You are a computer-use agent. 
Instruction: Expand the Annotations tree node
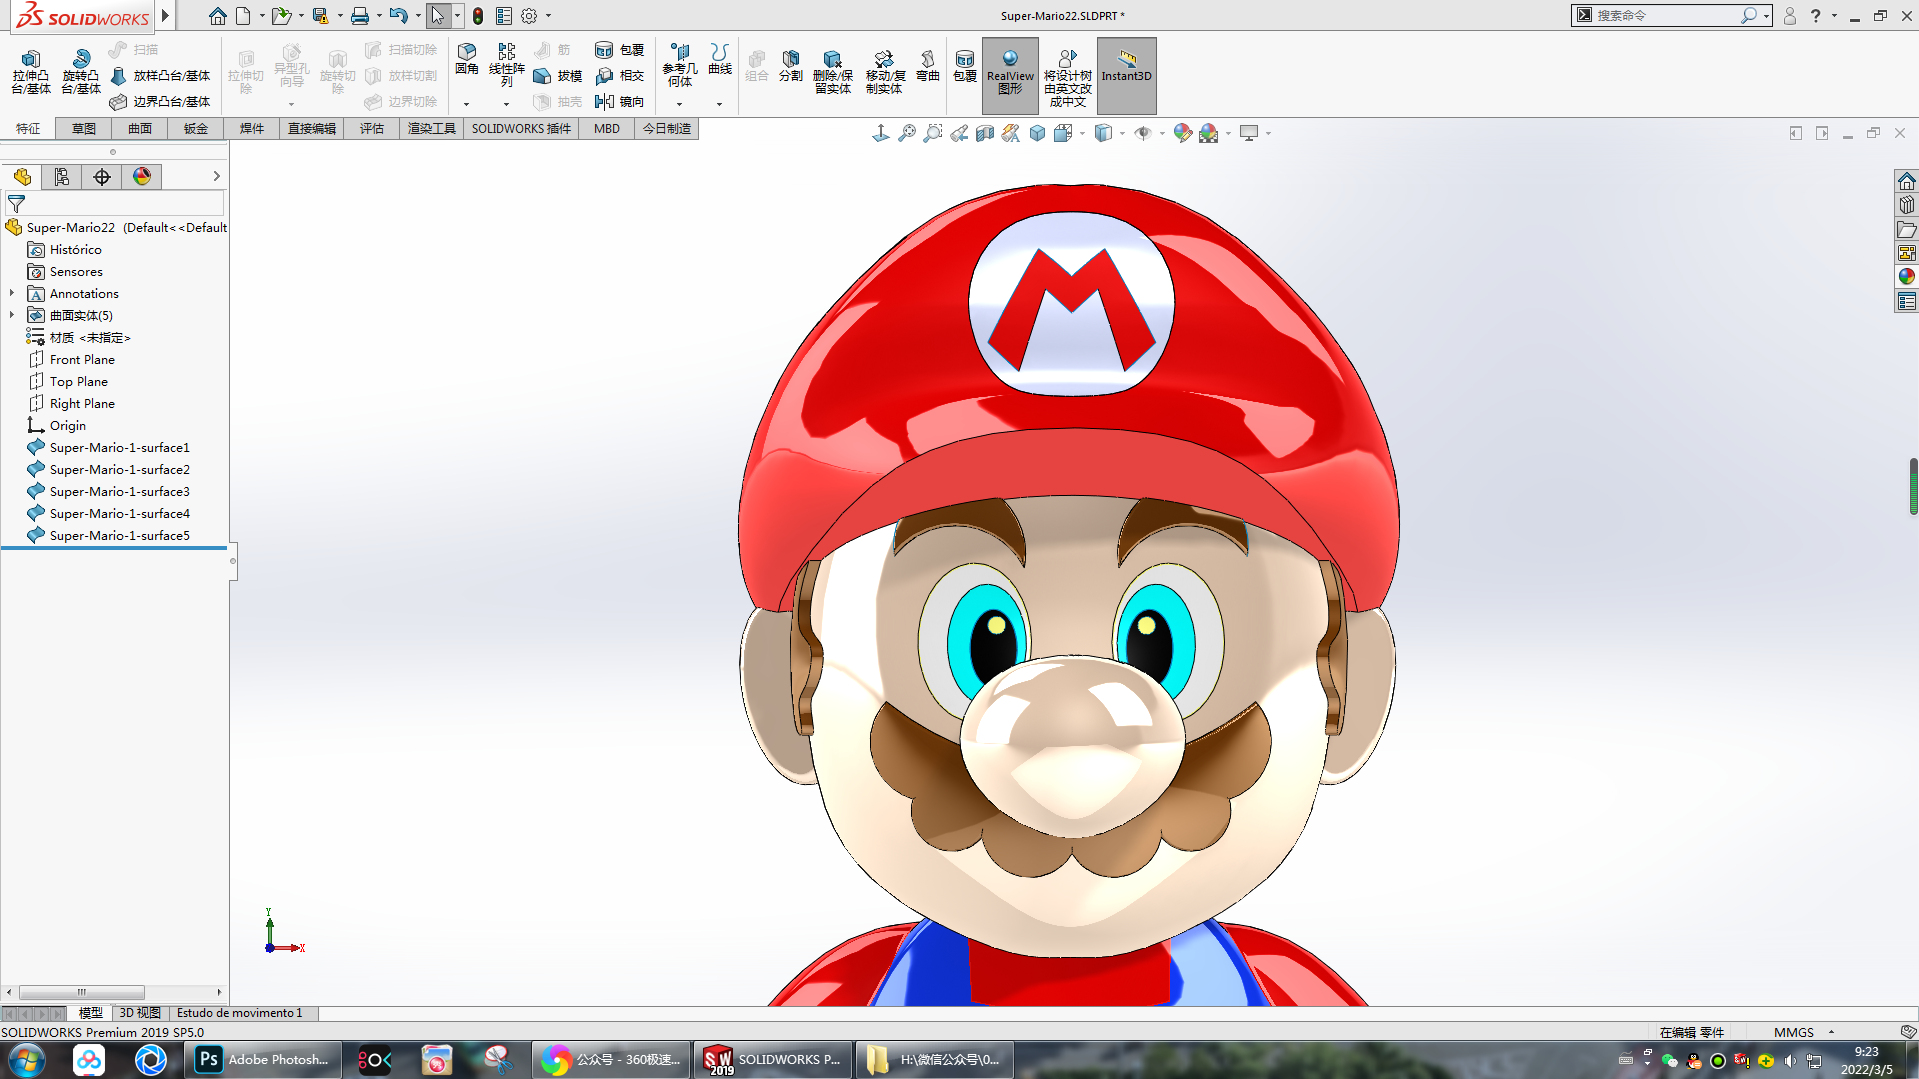(x=12, y=294)
